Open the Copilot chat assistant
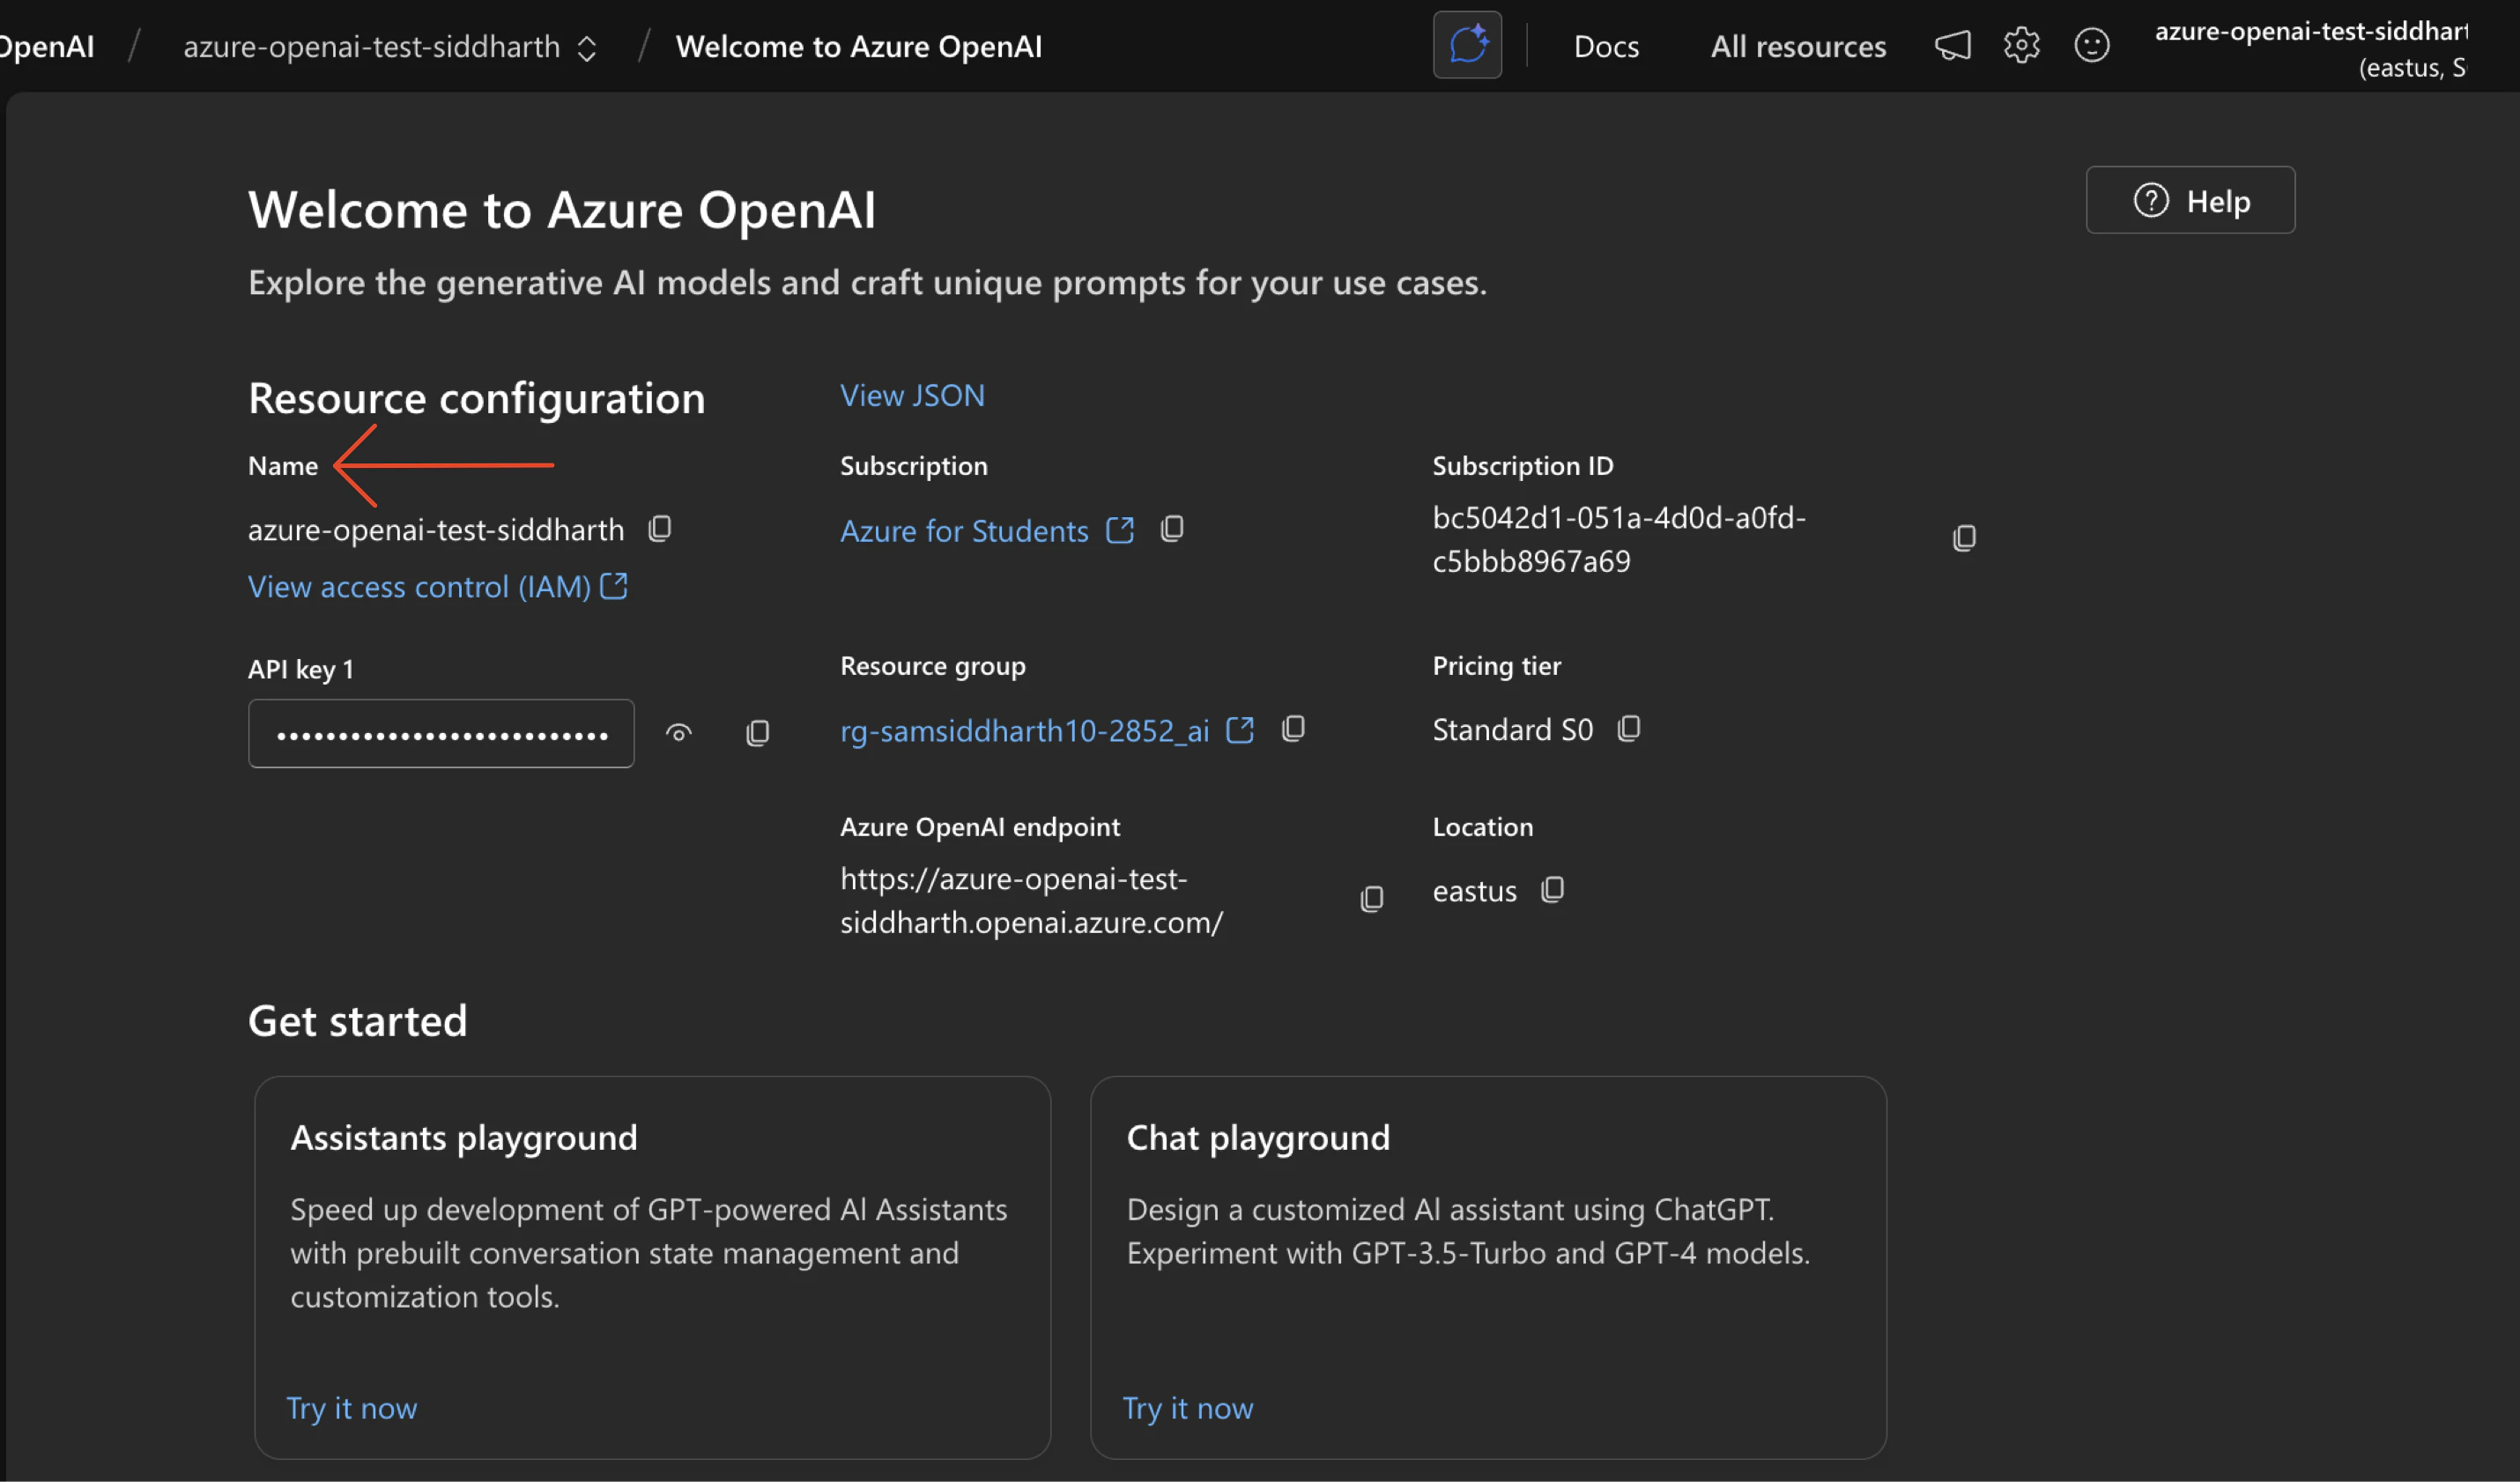Viewport: 2520px width, 1482px height. click(x=1467, y=44)
